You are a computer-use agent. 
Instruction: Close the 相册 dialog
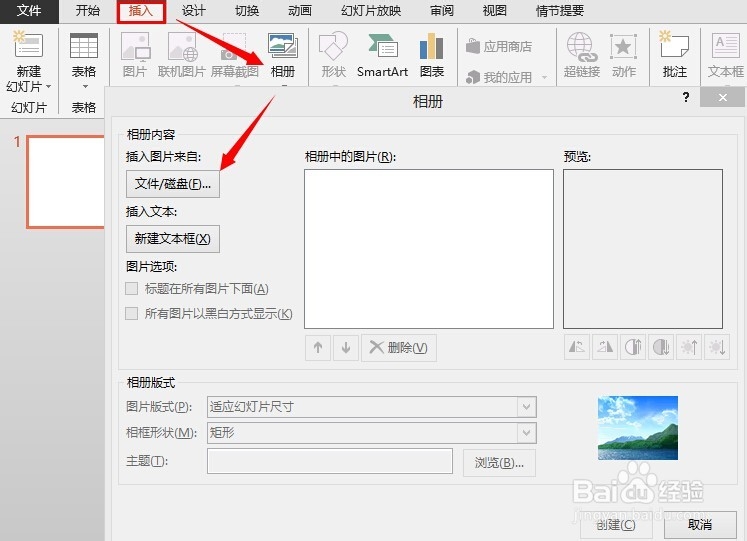pyautogui.click(x=722, y=97)
